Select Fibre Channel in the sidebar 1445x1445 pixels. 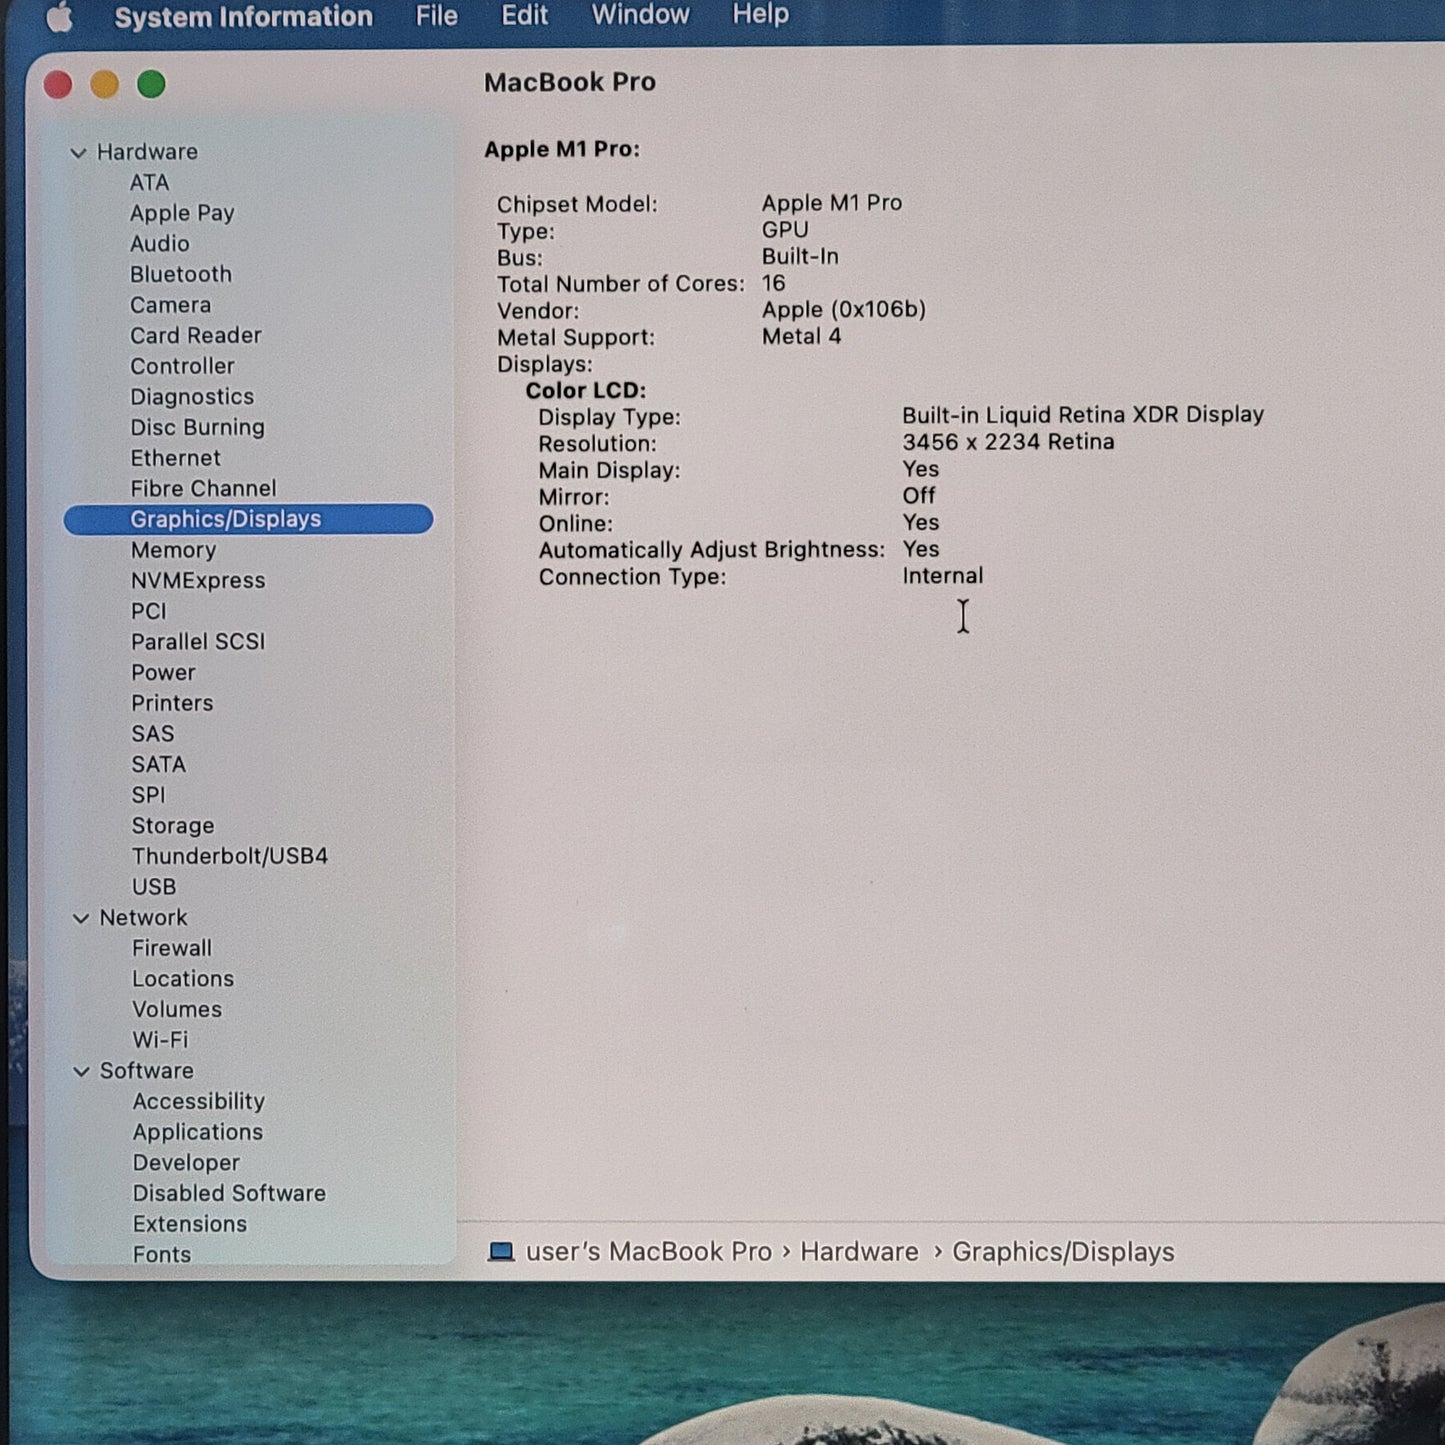[203, 489]
